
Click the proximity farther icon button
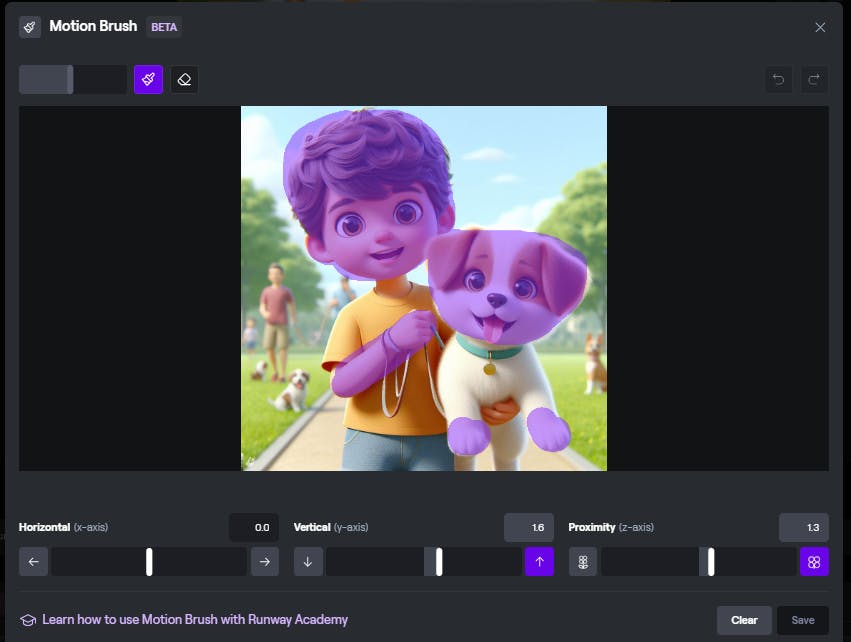[x=583, y=562]
